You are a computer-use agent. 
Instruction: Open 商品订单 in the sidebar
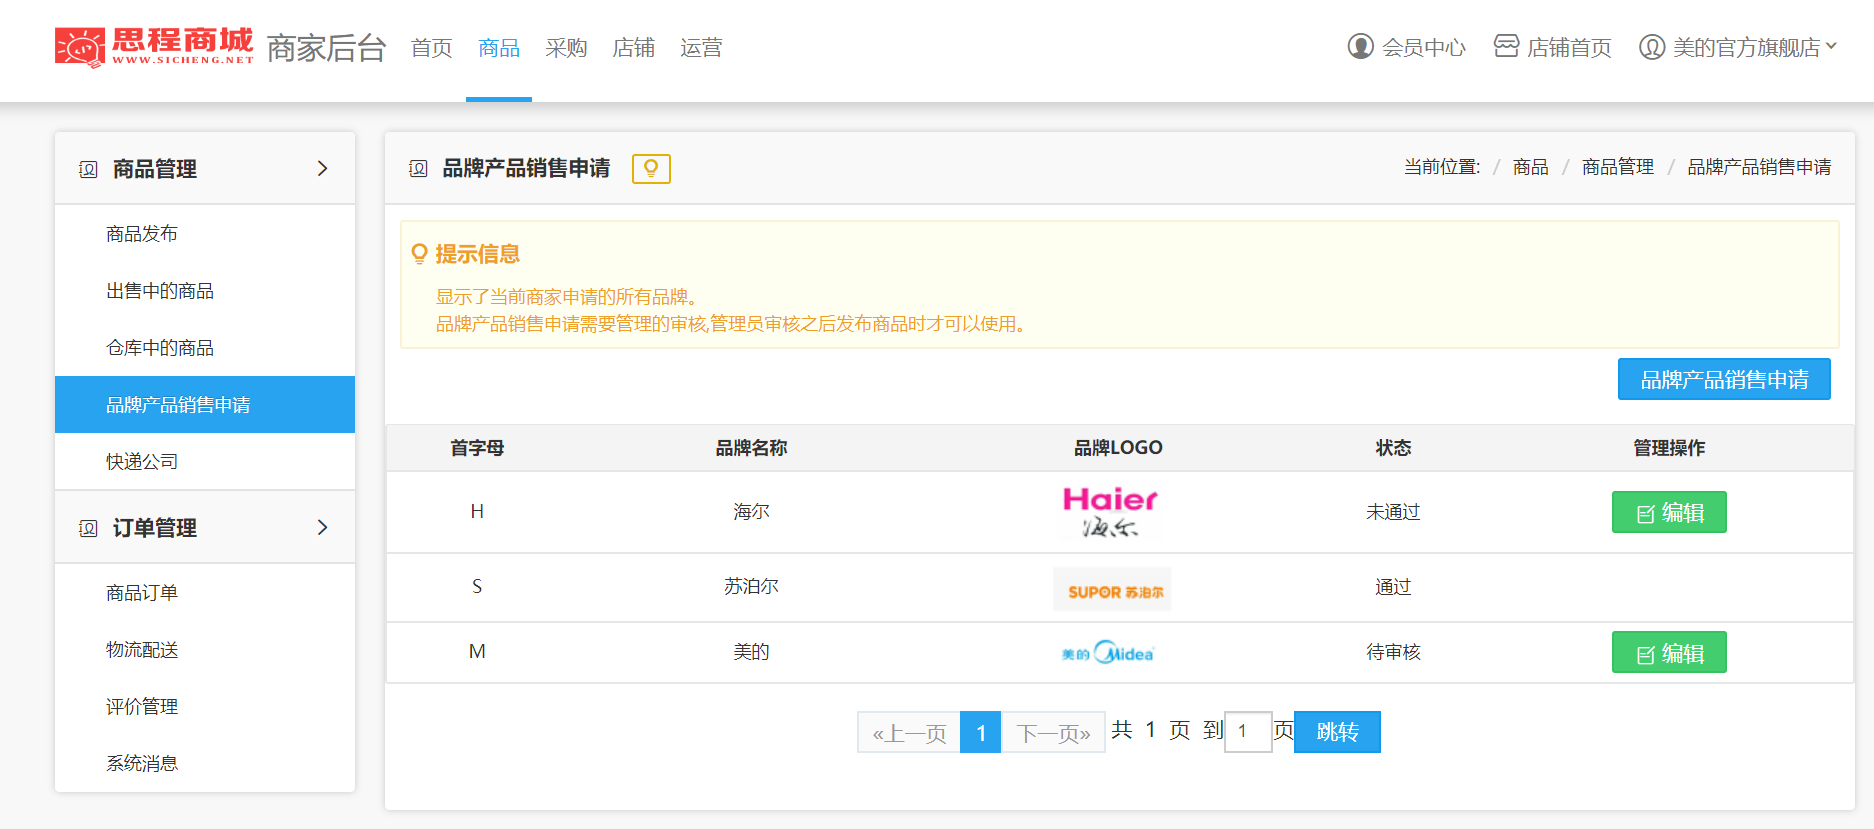click(x=205, y=593)
